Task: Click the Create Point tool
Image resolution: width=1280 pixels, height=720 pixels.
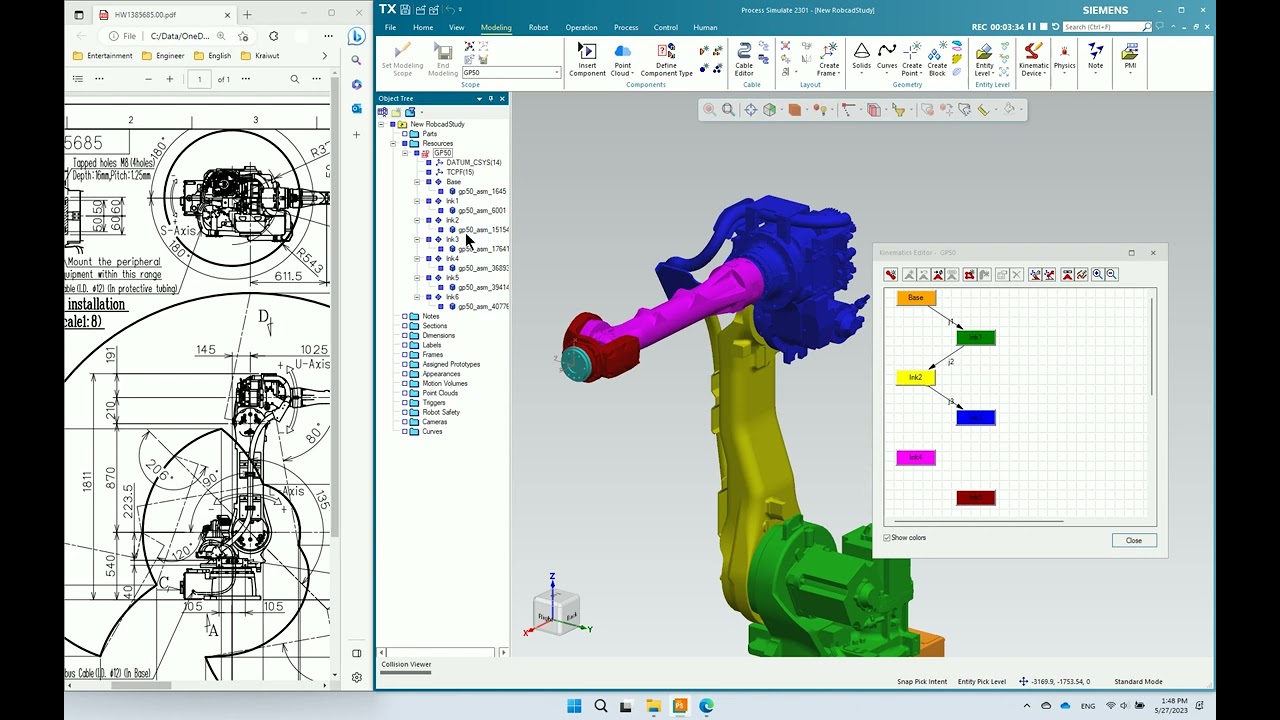Action: click(912, 59)
